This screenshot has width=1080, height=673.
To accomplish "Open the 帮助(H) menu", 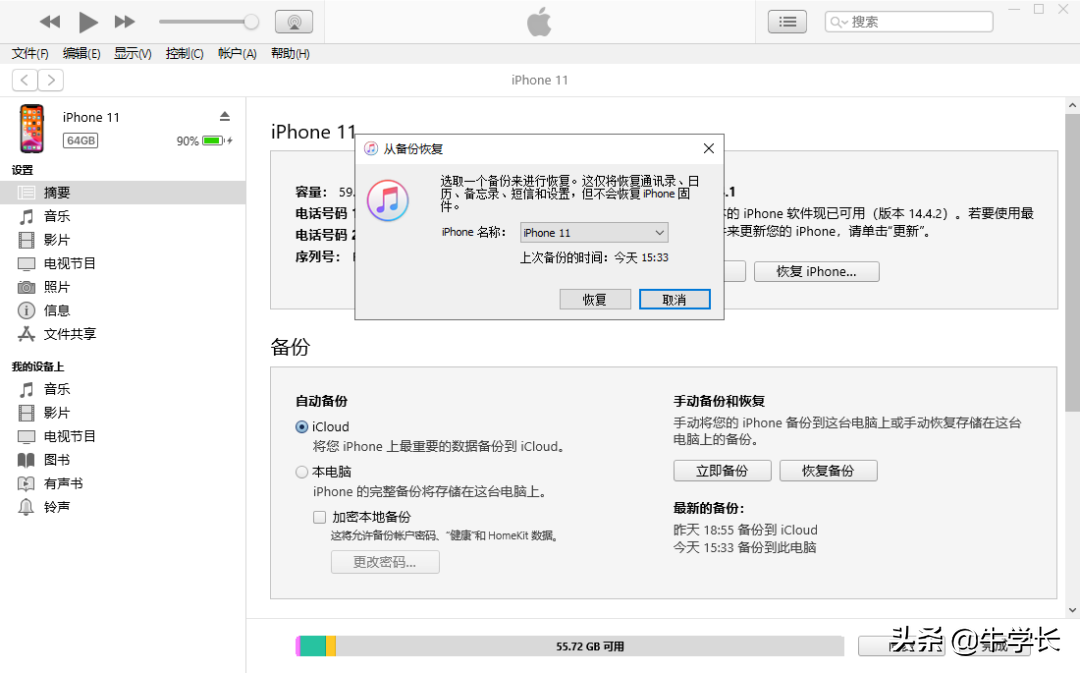I will coord(290,53).
